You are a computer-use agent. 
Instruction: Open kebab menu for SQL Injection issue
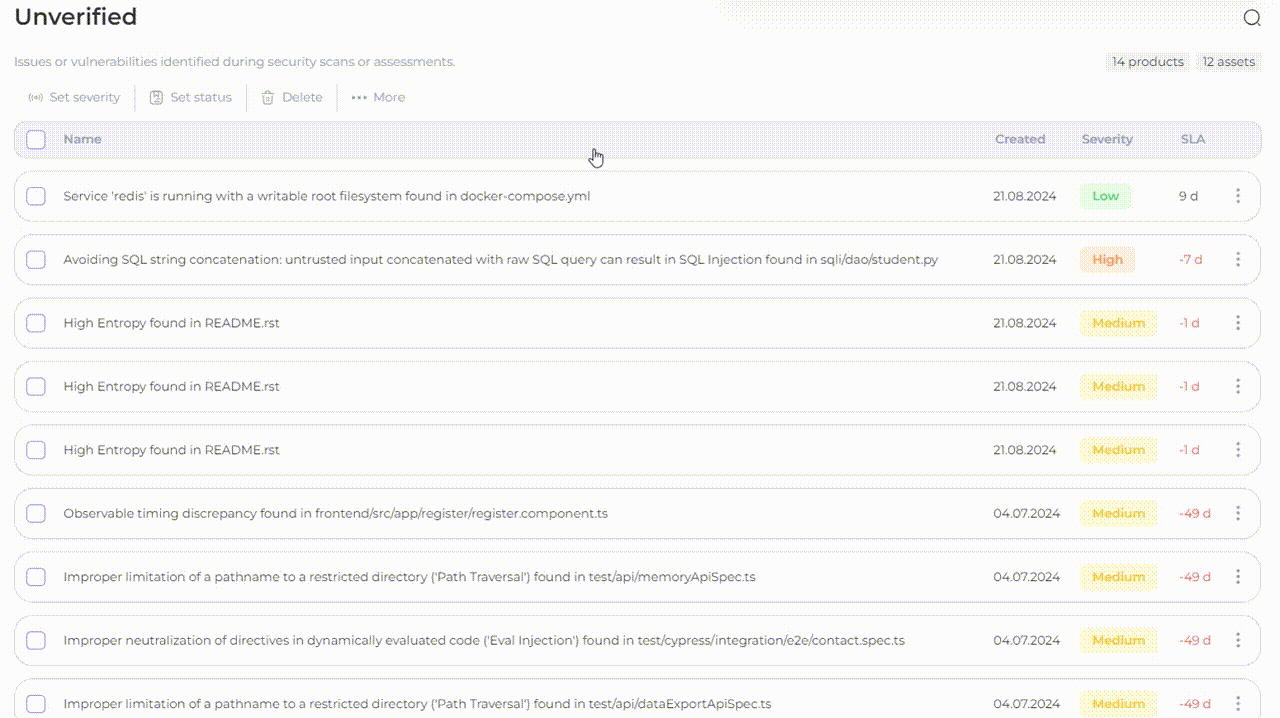coord(1238,260)
